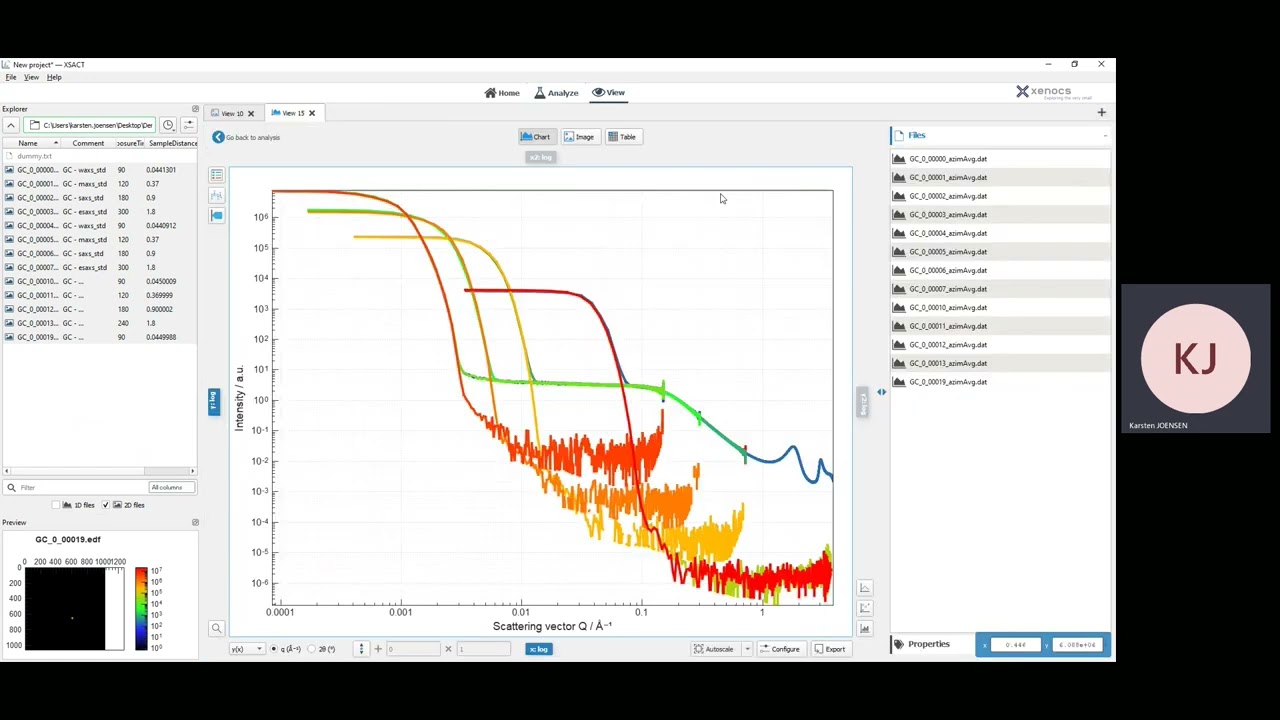The image size is (1280, 720).
Task: Close the View 10 tab
Action: pos(251,113)
